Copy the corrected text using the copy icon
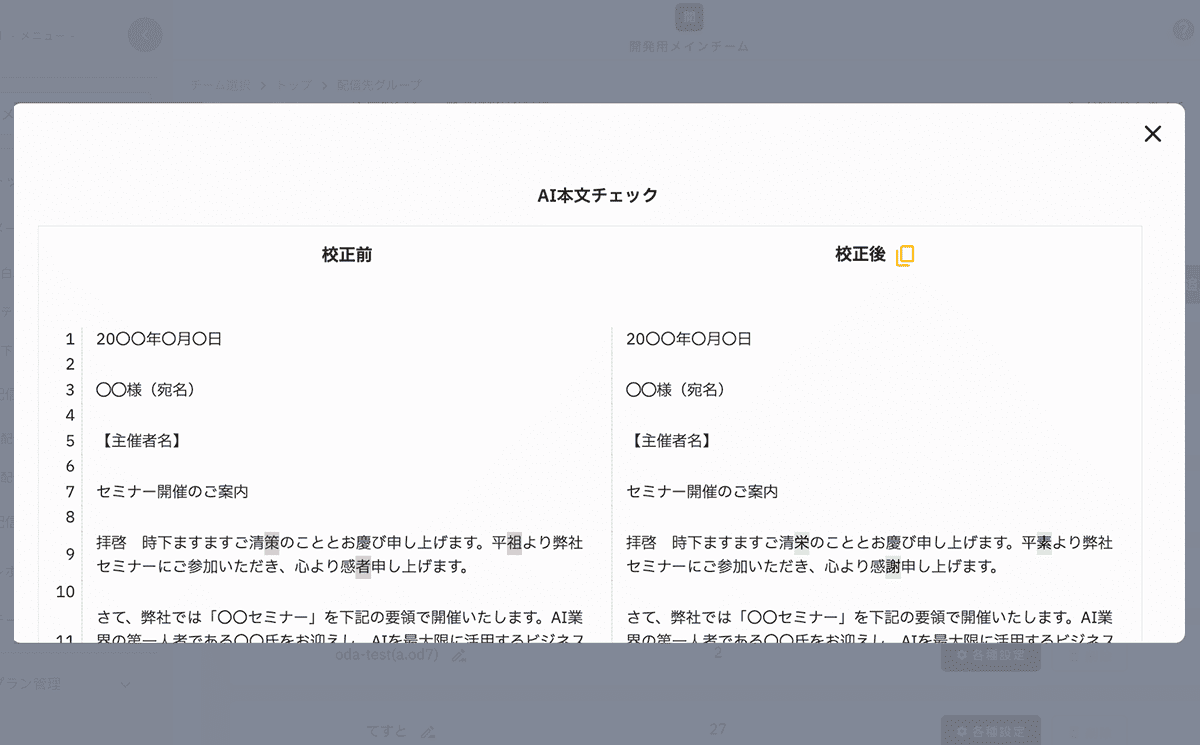The height and width of the screenshot is (745, 1200). point(906,255)
